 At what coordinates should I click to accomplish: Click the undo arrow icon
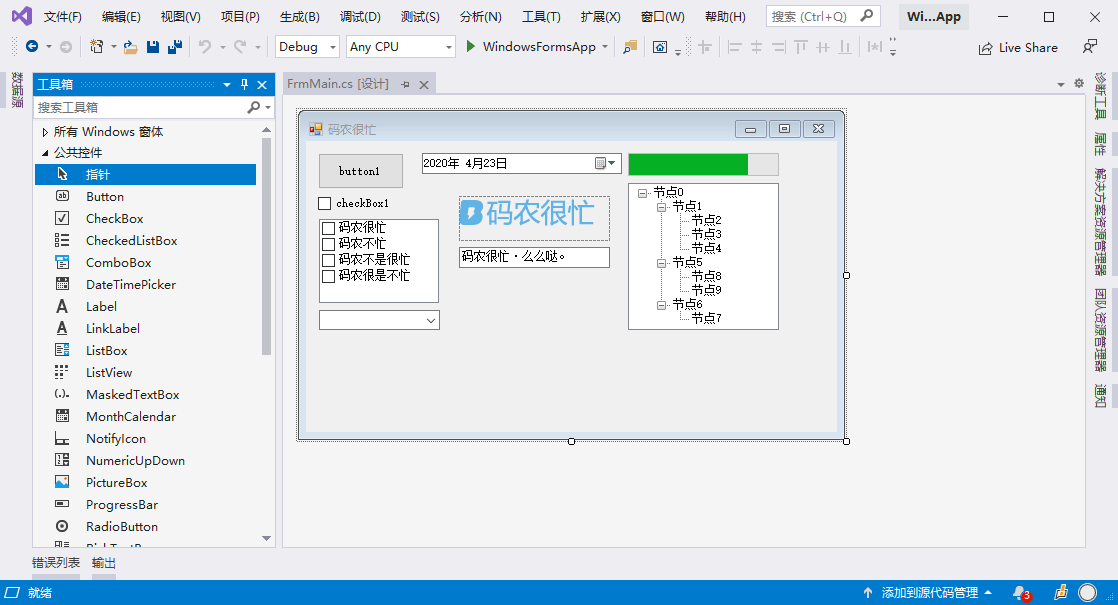(205, 47)
